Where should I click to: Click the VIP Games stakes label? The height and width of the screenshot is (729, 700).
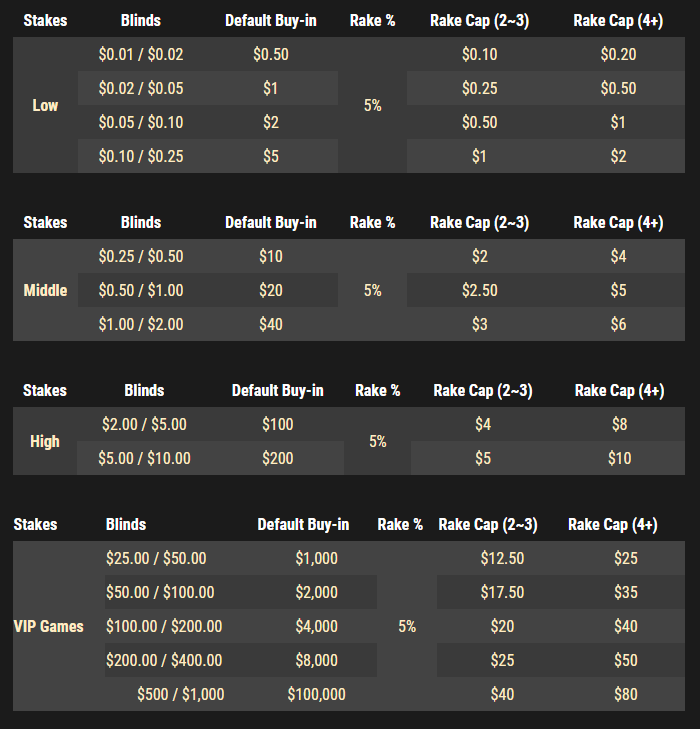point(49,626)
